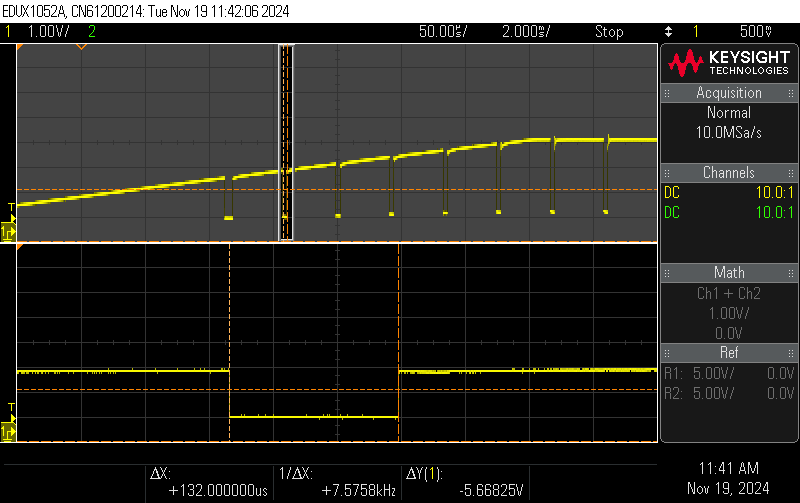Click the ΔY(1) -5.66825V readout

click(x=465, y=482)
